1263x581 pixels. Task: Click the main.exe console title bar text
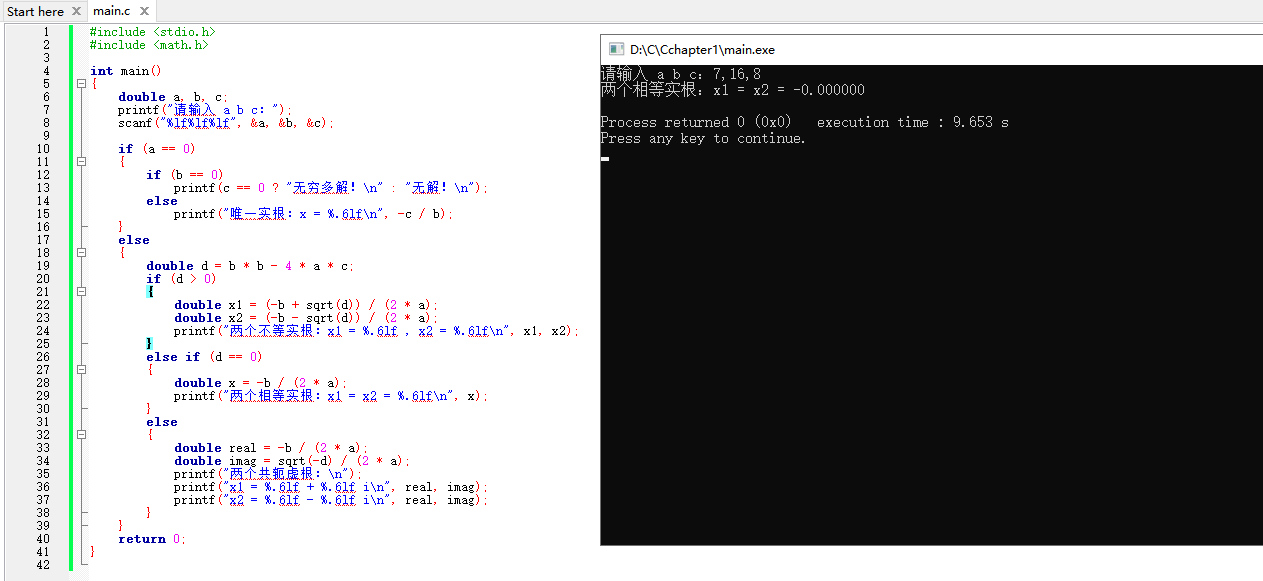pyautogui.click(x=702, y=49)
